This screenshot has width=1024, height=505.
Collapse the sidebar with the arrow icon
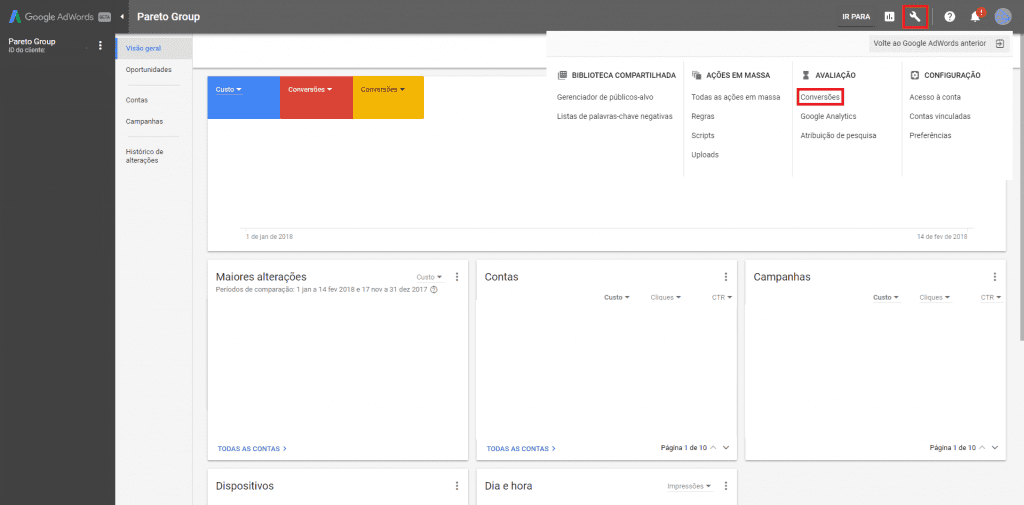tap(122, 17)
